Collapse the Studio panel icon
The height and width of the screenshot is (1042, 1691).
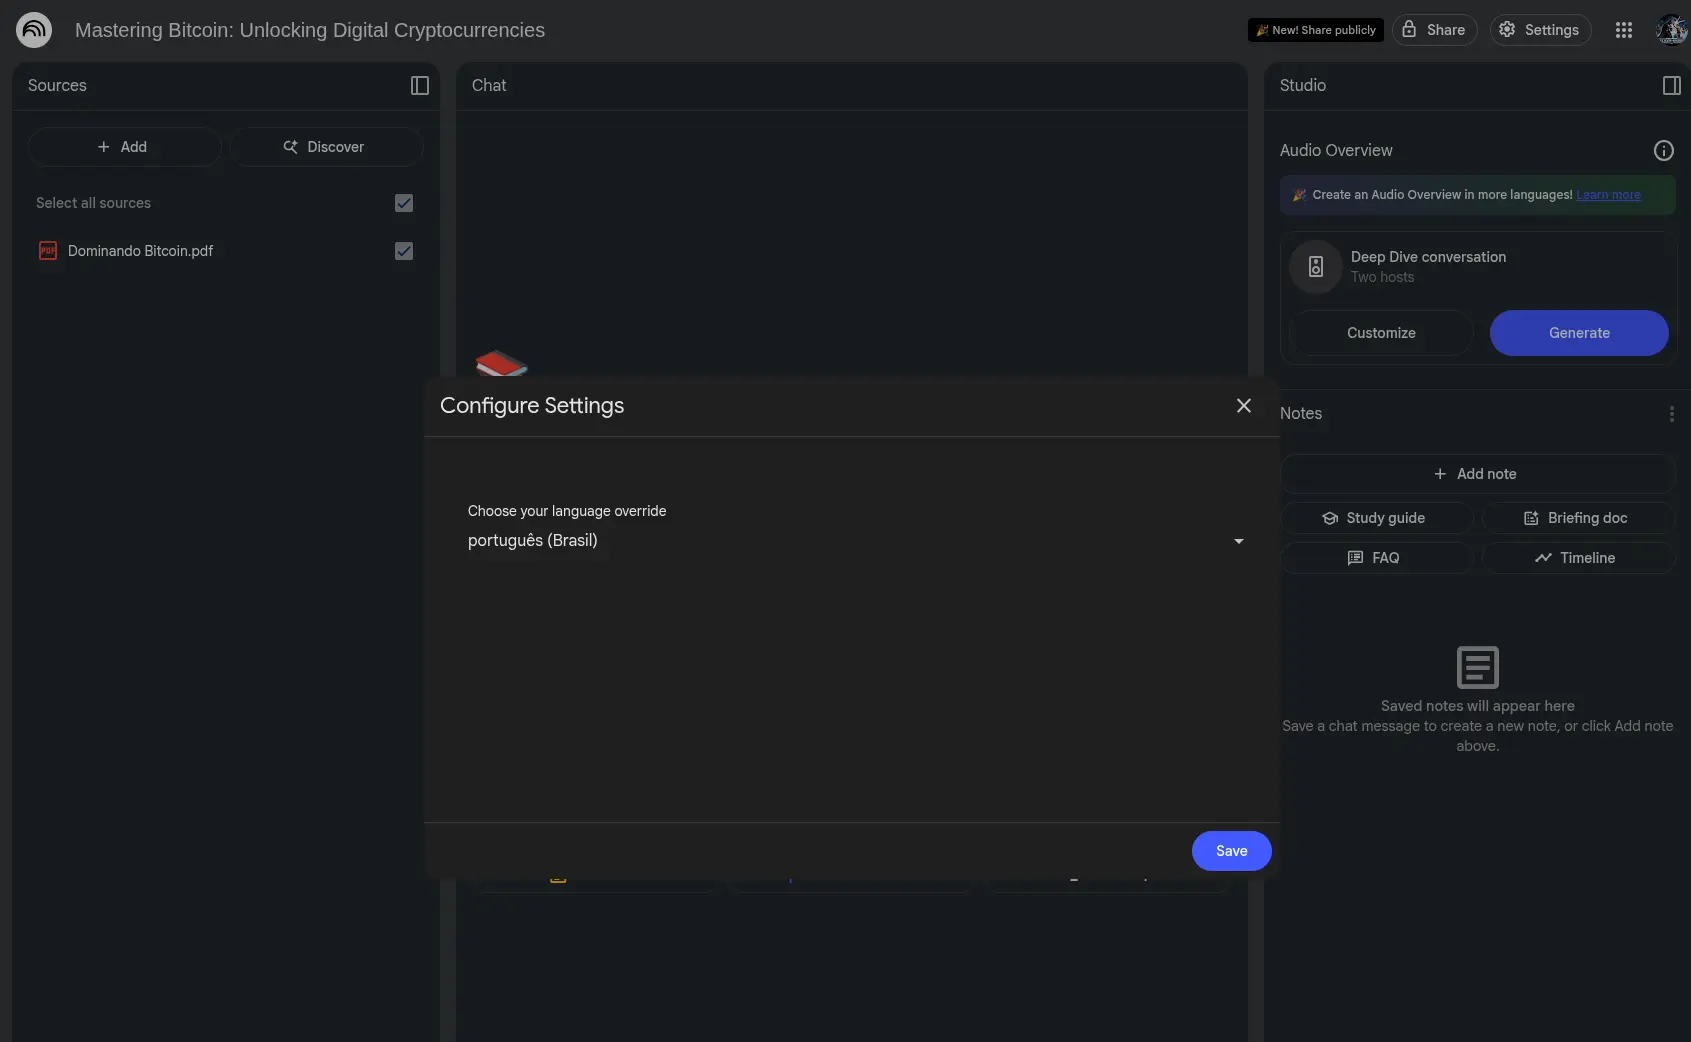(x=1671, y=86)
